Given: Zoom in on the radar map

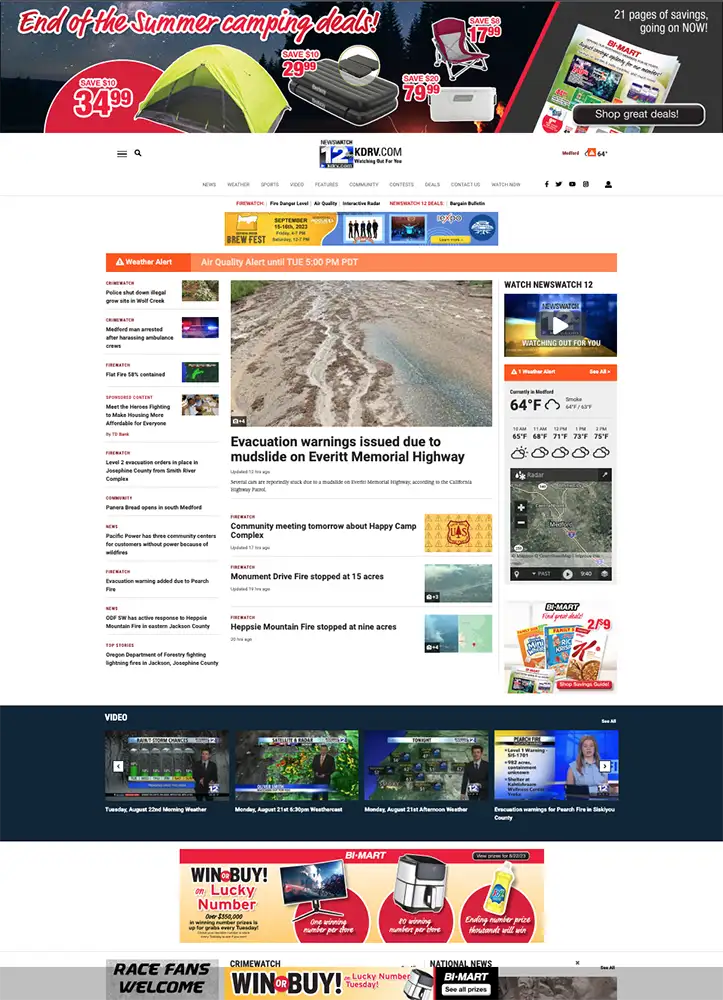Looking at the screenshot, I should [x=521, y=507].
